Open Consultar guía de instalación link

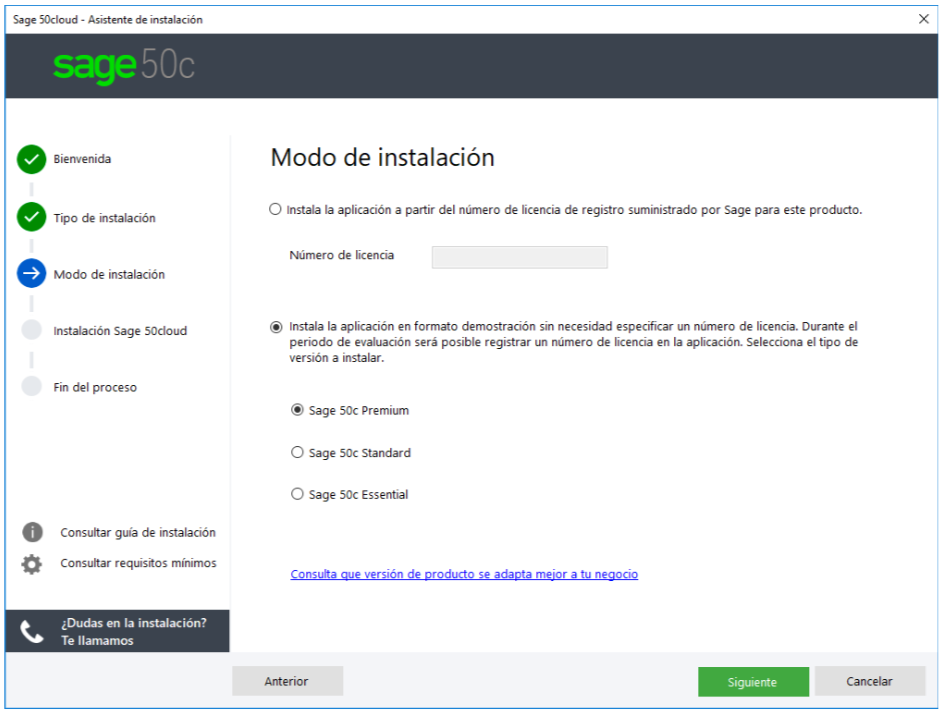pyautogui.click(x=138, y=532)
